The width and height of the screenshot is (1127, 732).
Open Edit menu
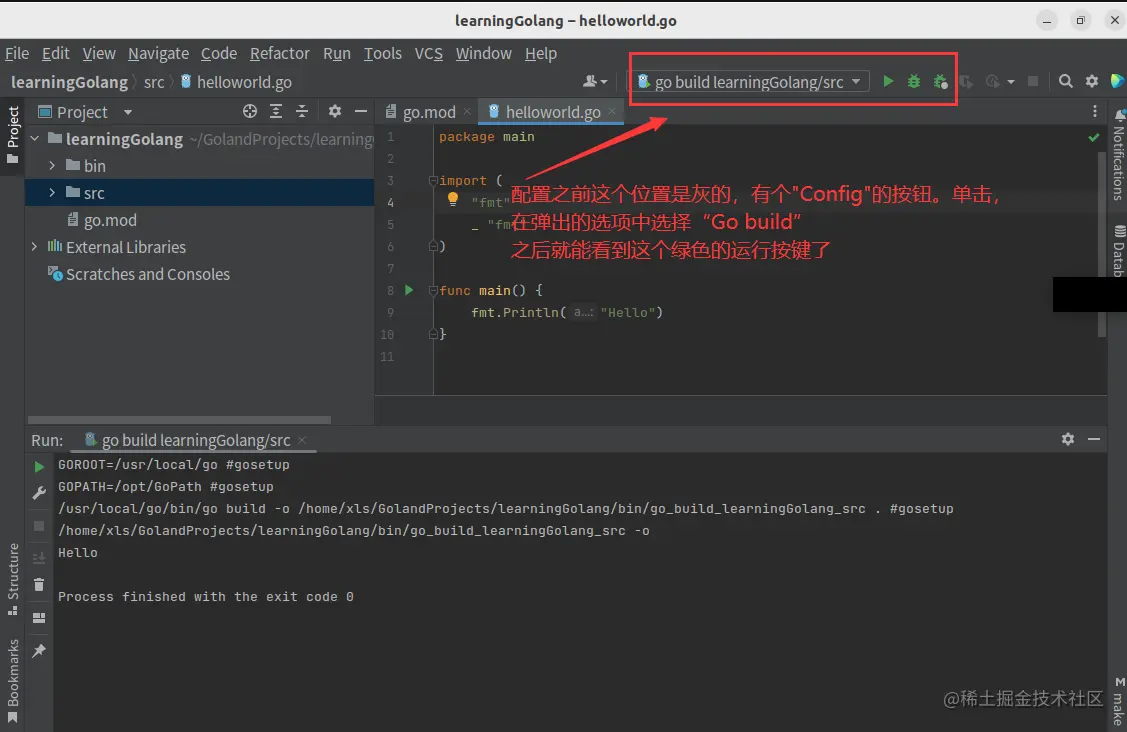click(x=55, y=53)
